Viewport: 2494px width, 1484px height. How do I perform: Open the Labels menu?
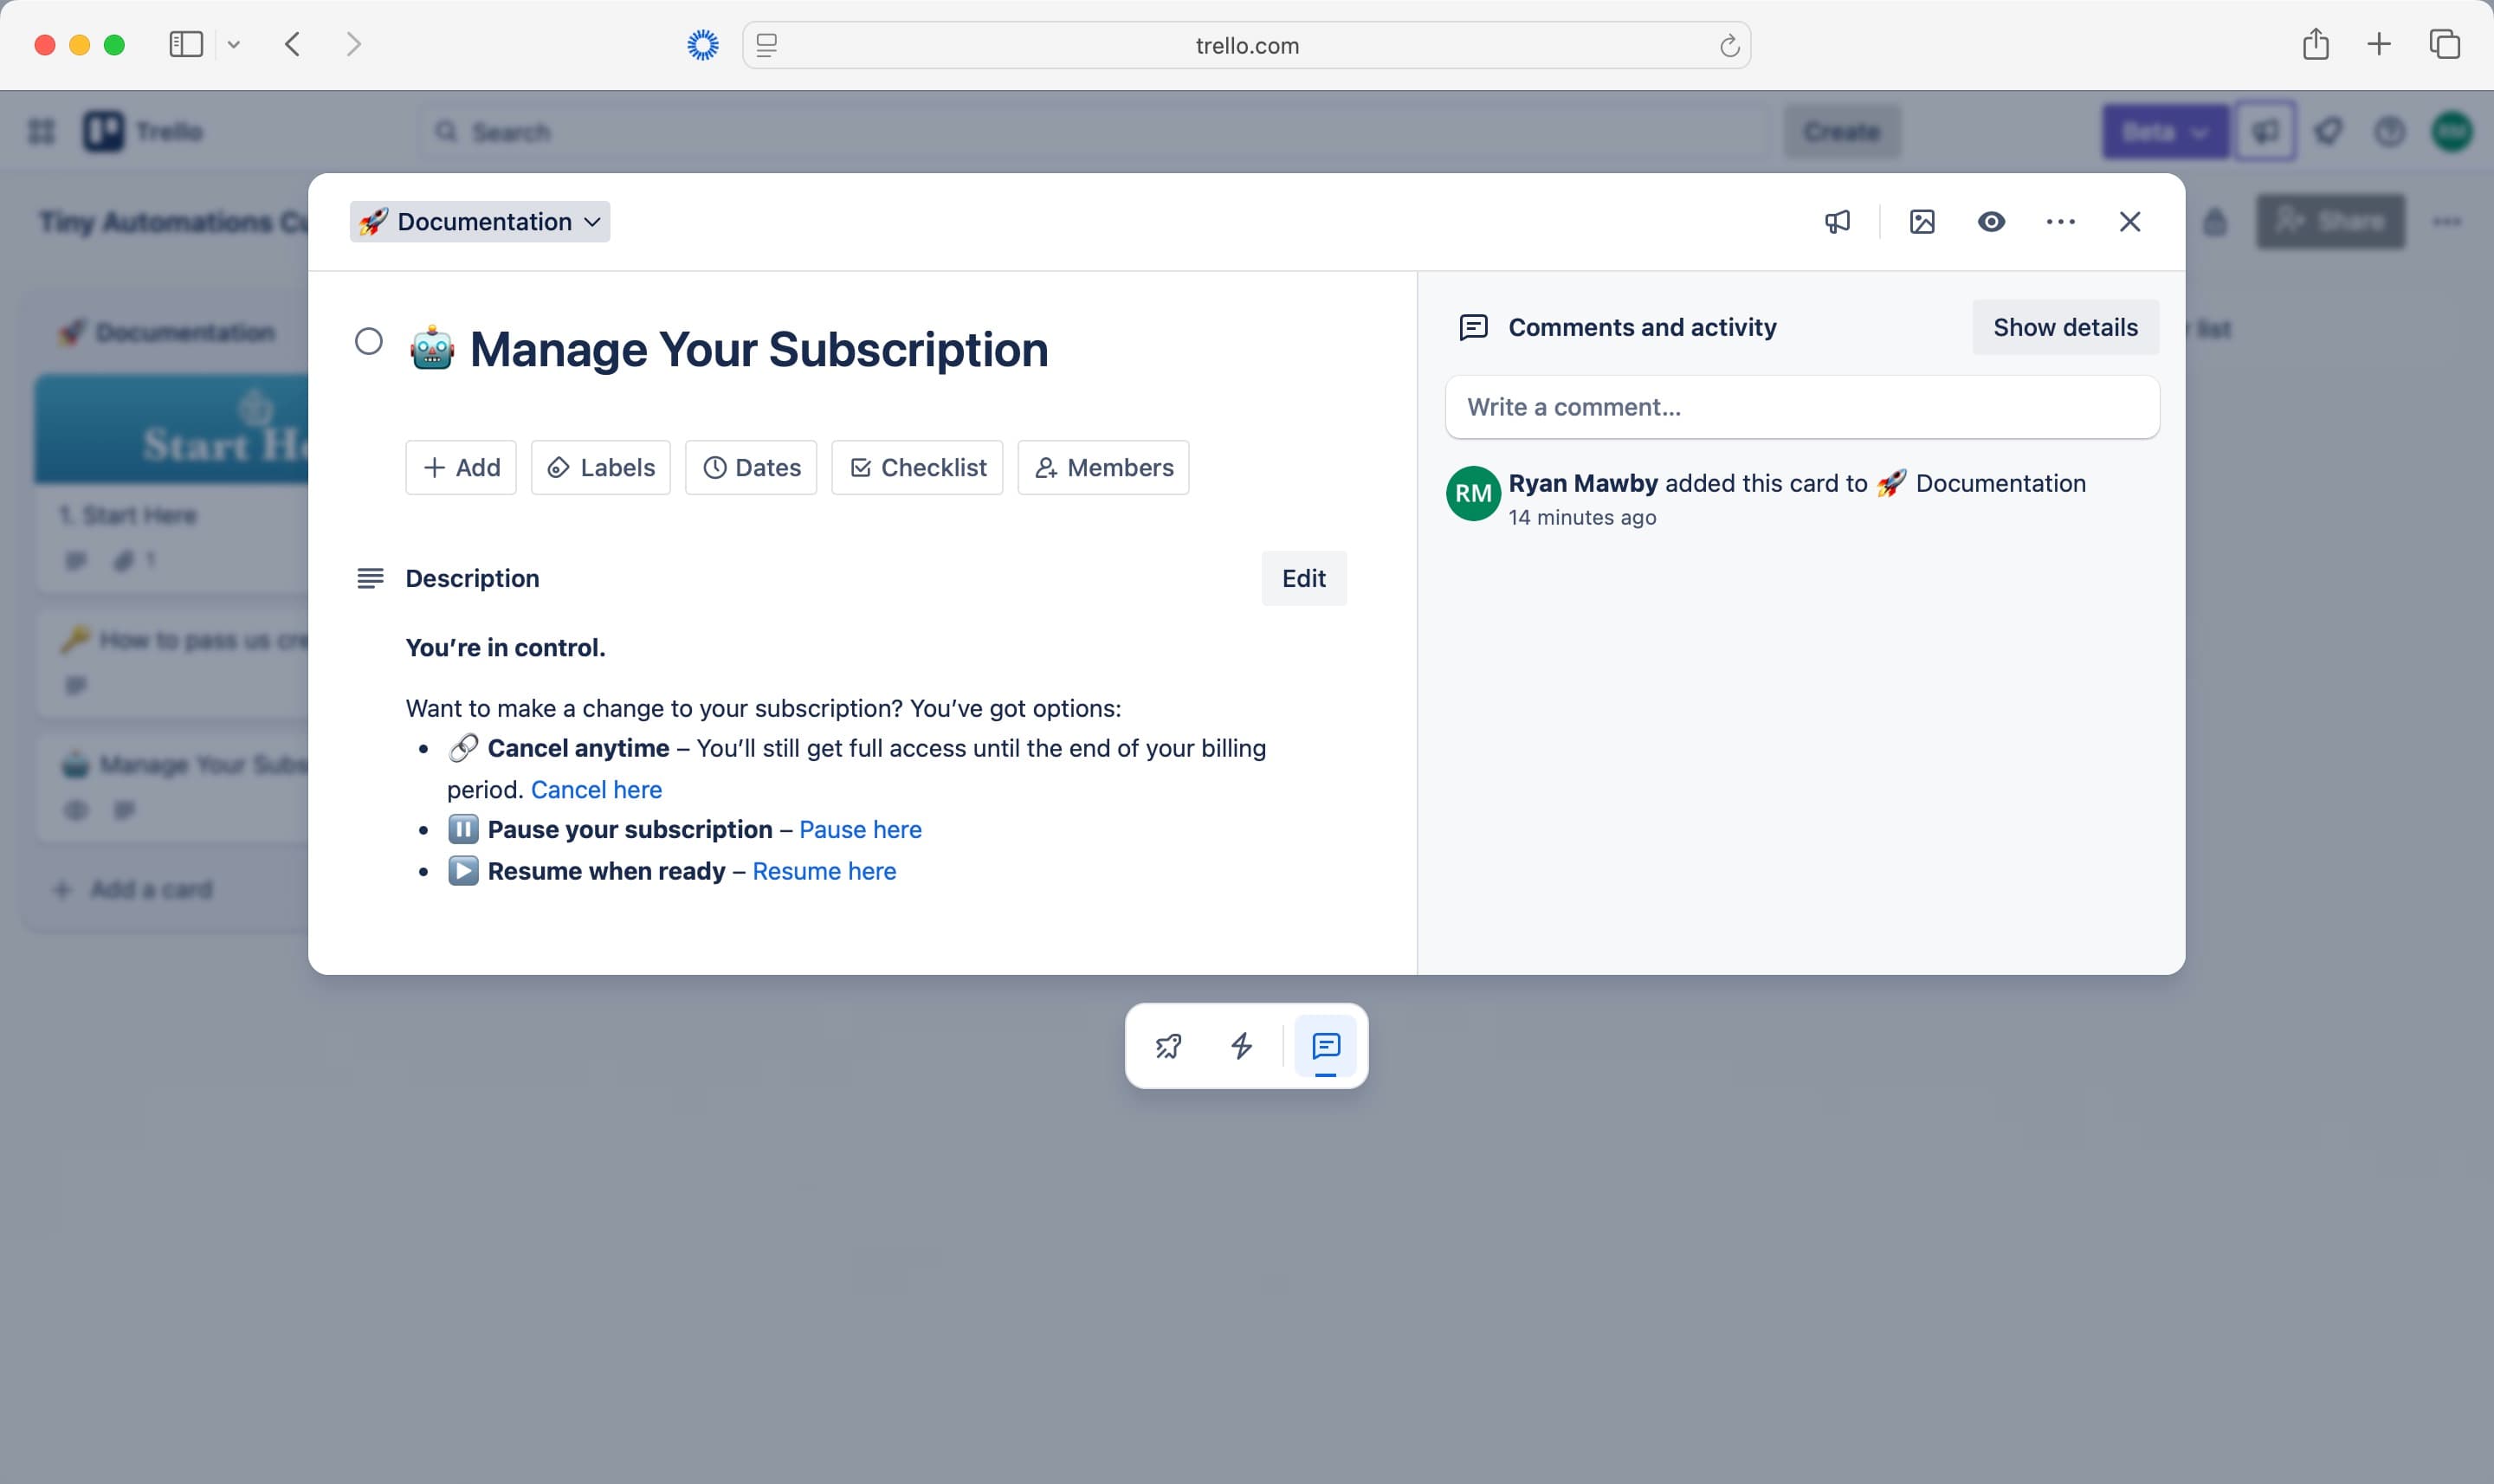(x=601, y=467)
